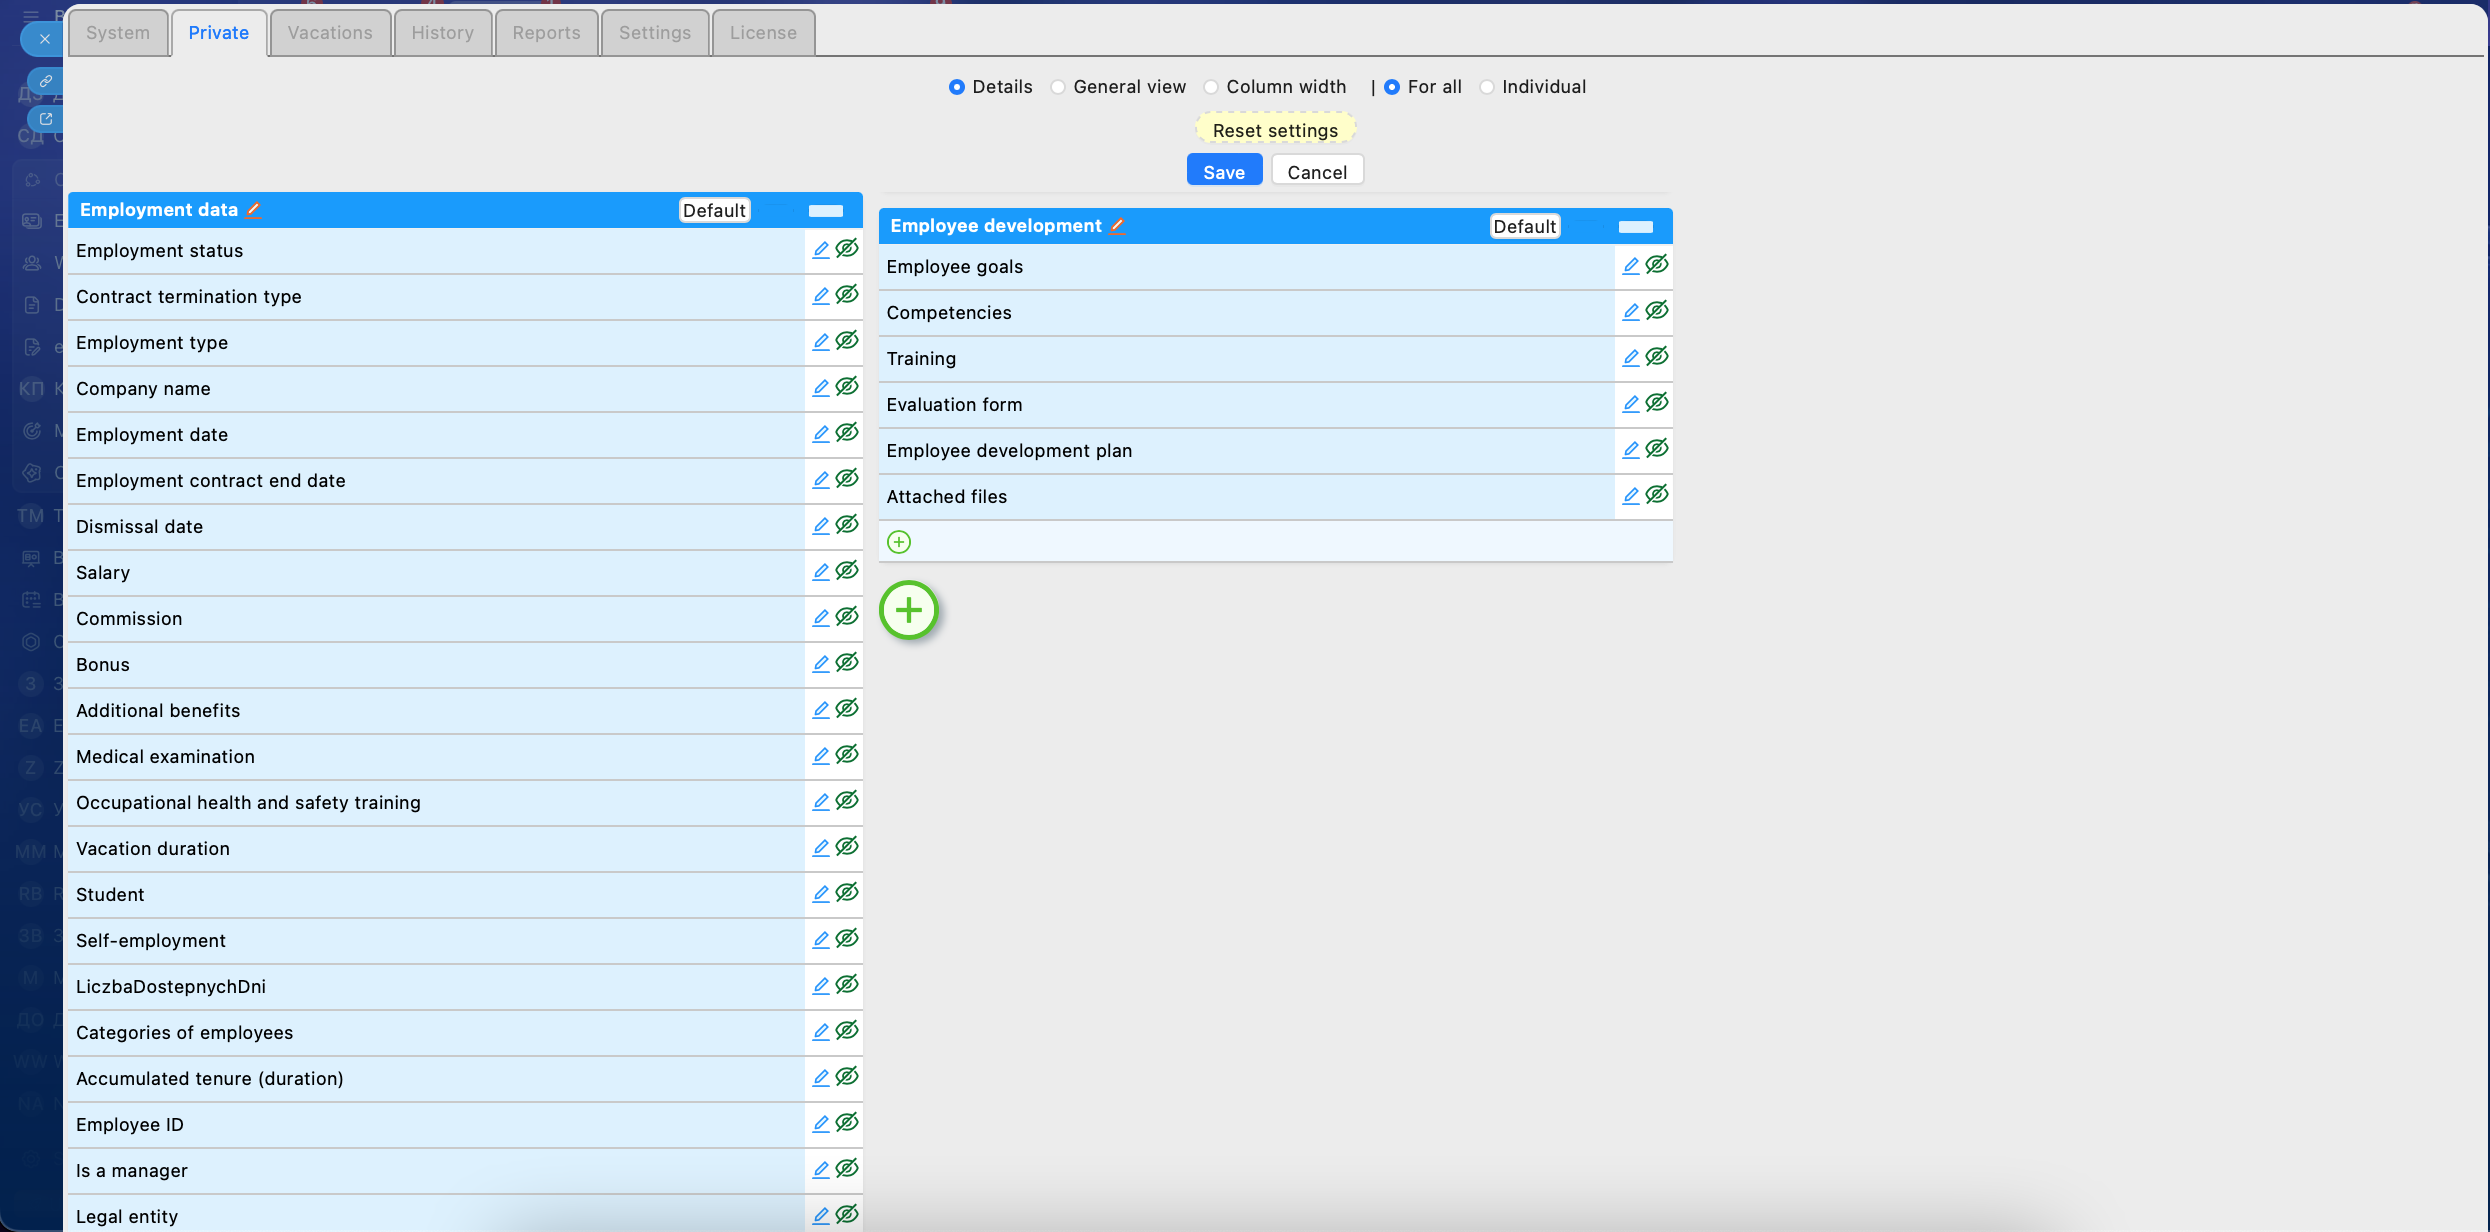Edit the Training field
Viewport: 2490px width, 1232px height.
(1631, 358)
